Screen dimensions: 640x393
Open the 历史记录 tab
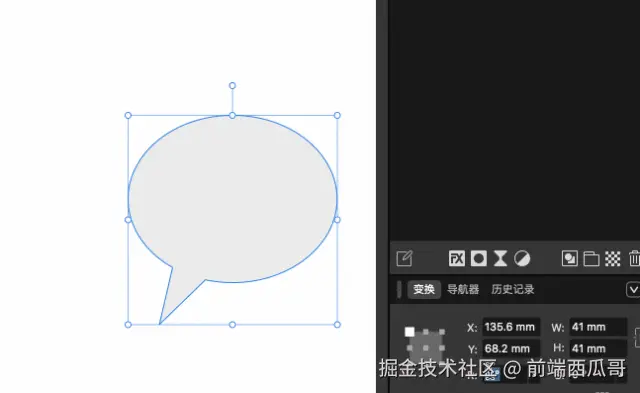coord(513,289)
